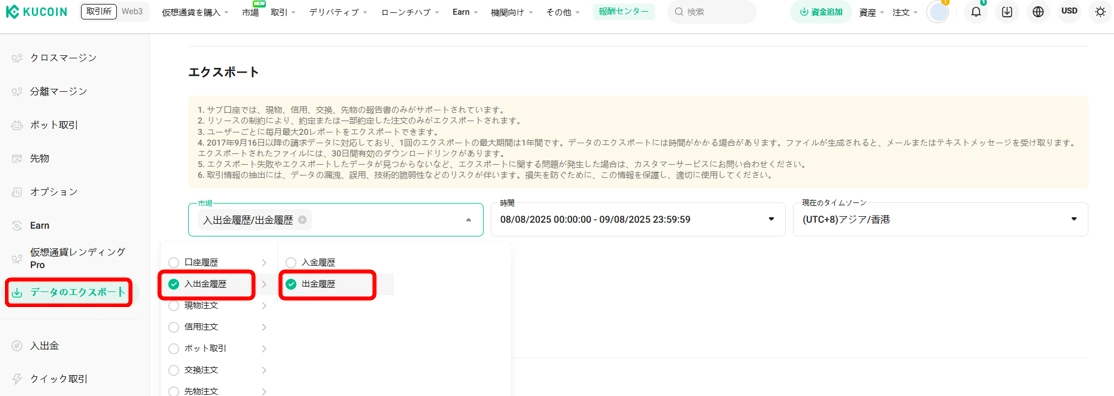Click the ボット取引 sidebar icon

tap(17, 125)
